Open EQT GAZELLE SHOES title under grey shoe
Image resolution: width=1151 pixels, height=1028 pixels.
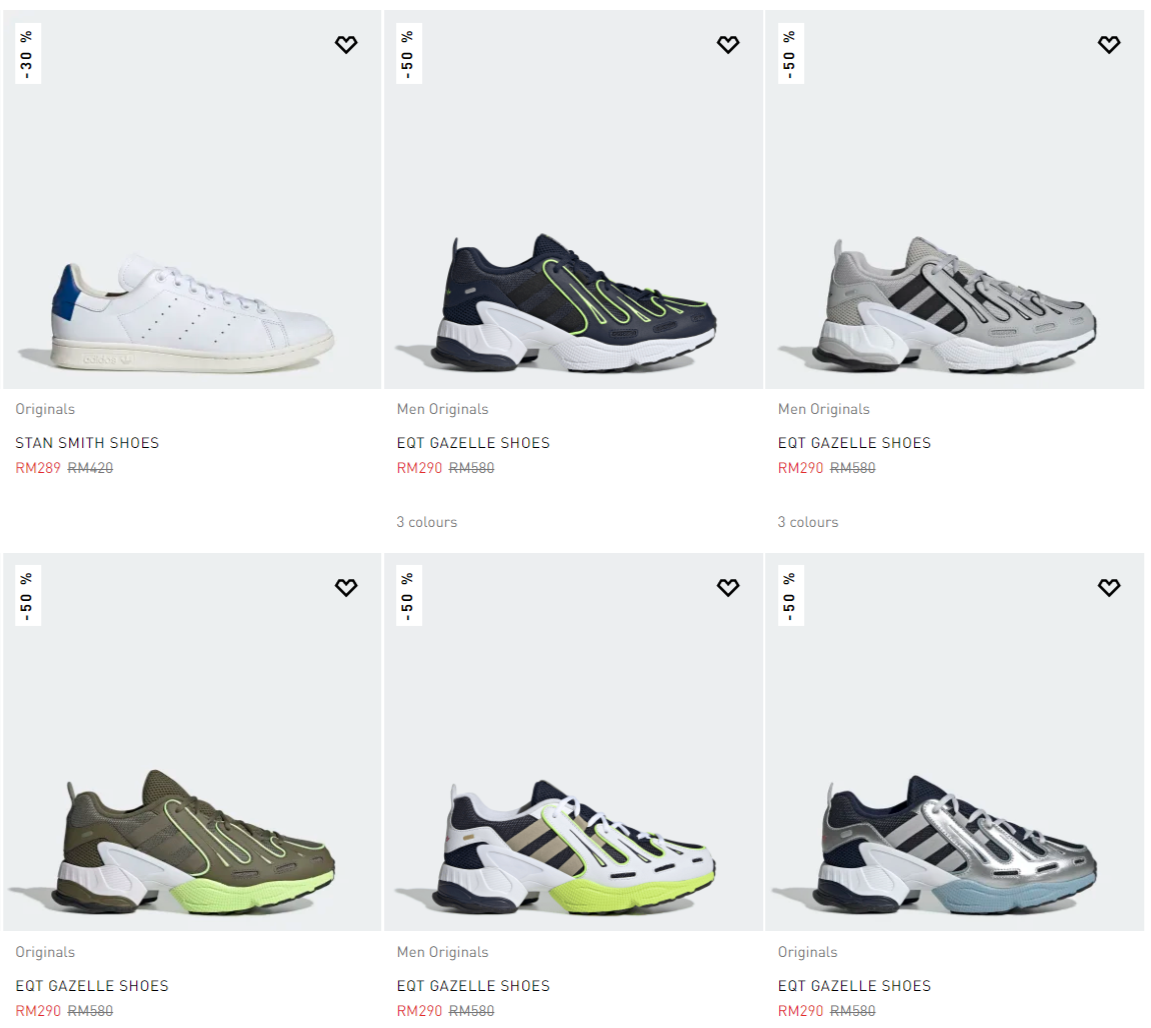pyautogui.click(x=854, y=443)
